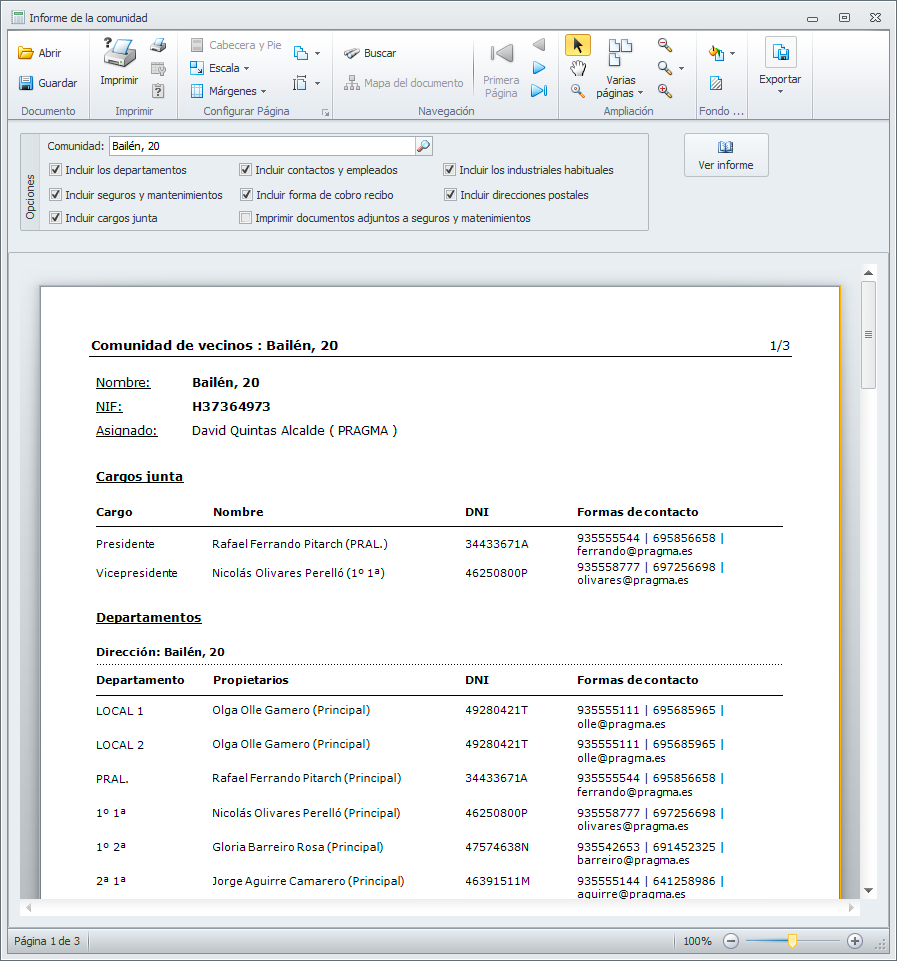Click the NIF value H37364973
This screenshot has width=897, height=961.
(x=231, y=406)
